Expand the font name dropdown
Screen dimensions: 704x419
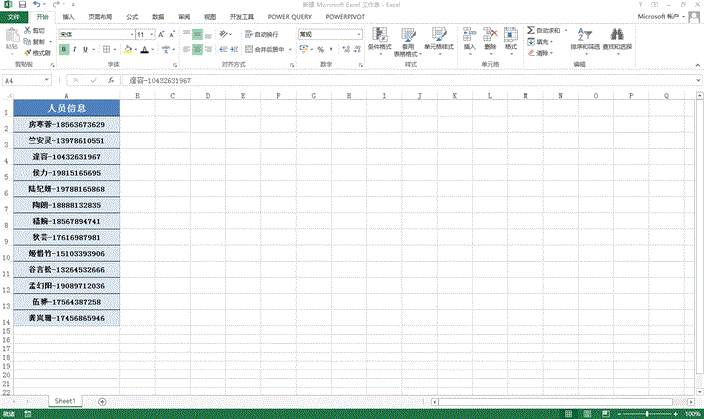pyautogui.click(x=130, y=34)
